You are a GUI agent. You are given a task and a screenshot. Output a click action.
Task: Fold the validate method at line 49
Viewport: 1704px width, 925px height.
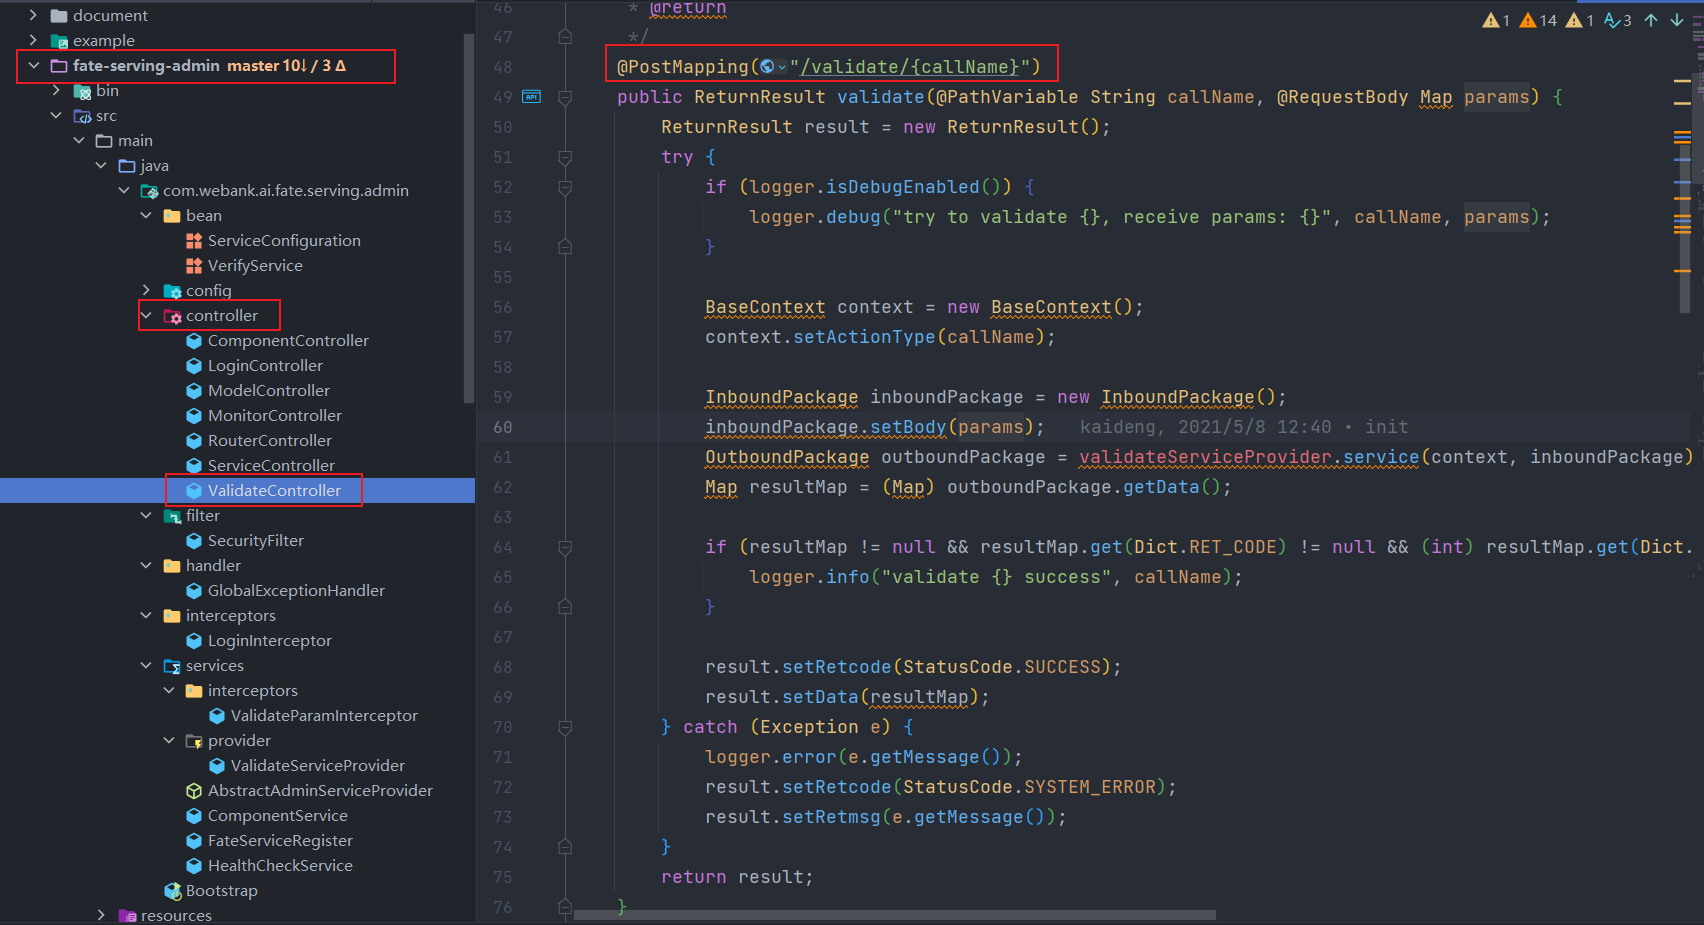coord(565,97)
